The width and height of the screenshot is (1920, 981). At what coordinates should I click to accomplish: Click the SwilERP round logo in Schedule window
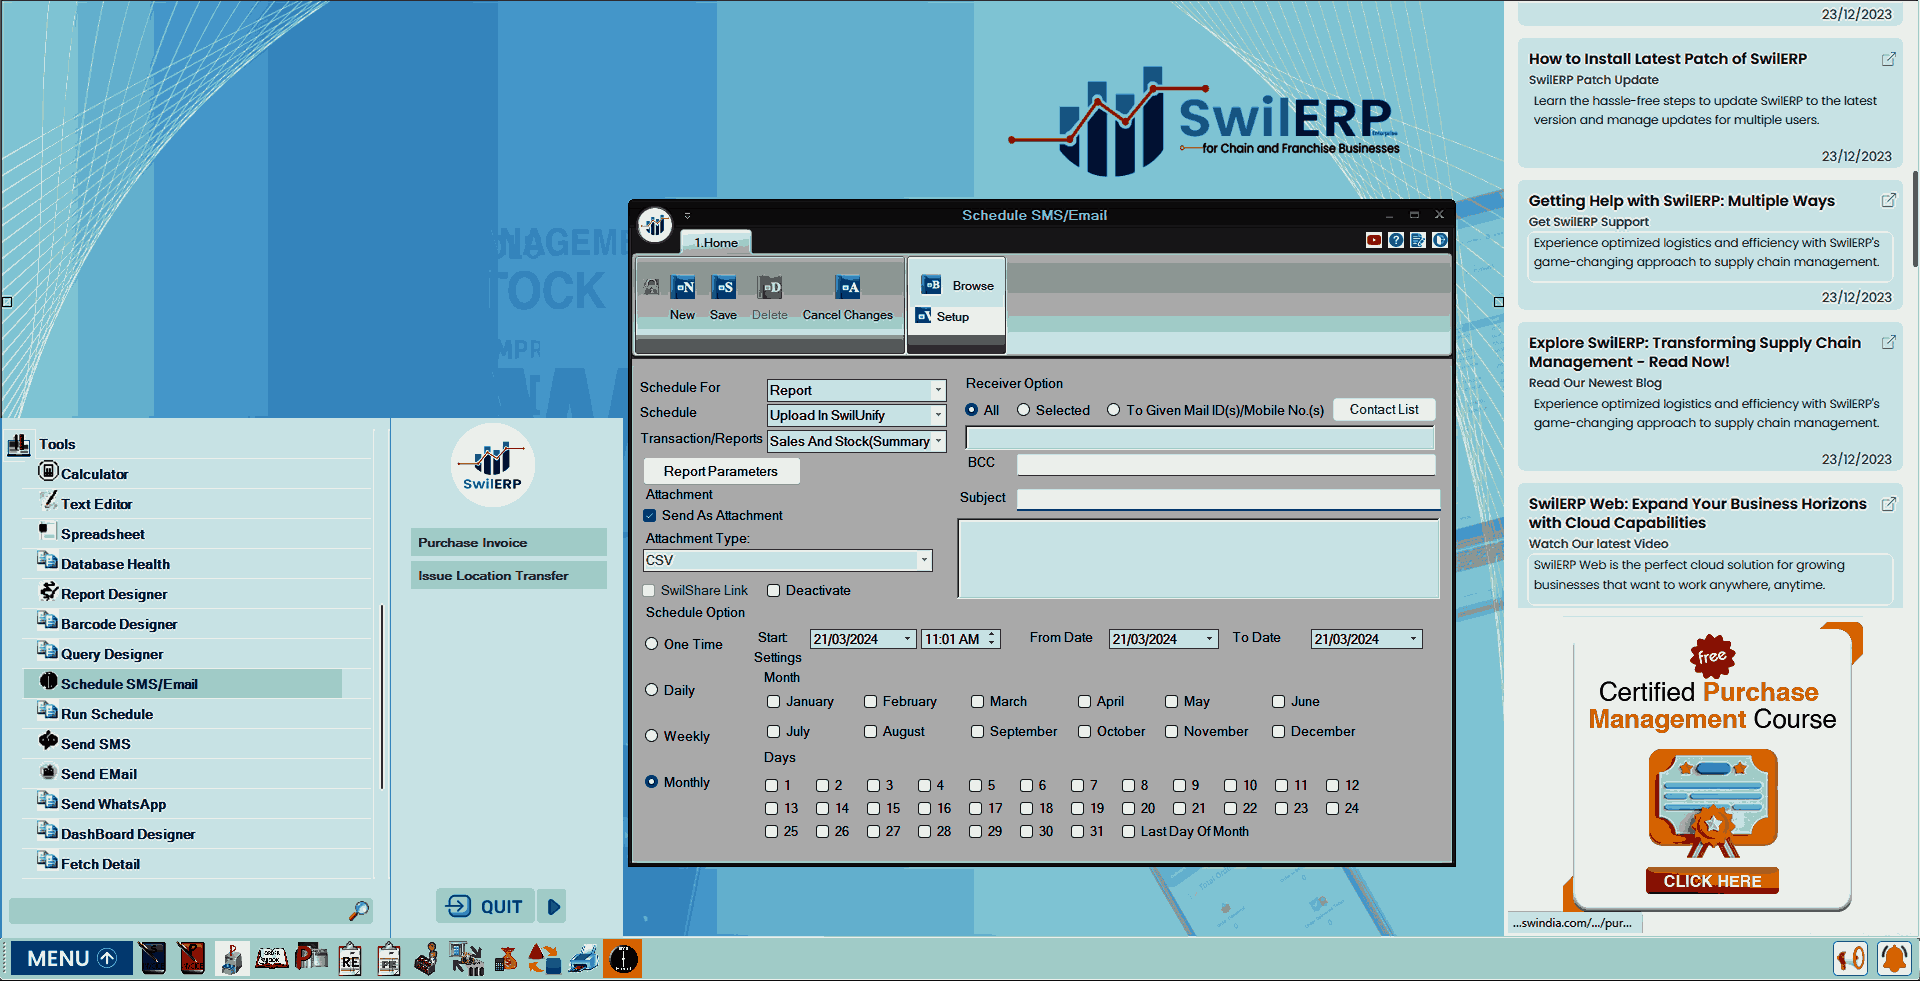pos(656,225)
